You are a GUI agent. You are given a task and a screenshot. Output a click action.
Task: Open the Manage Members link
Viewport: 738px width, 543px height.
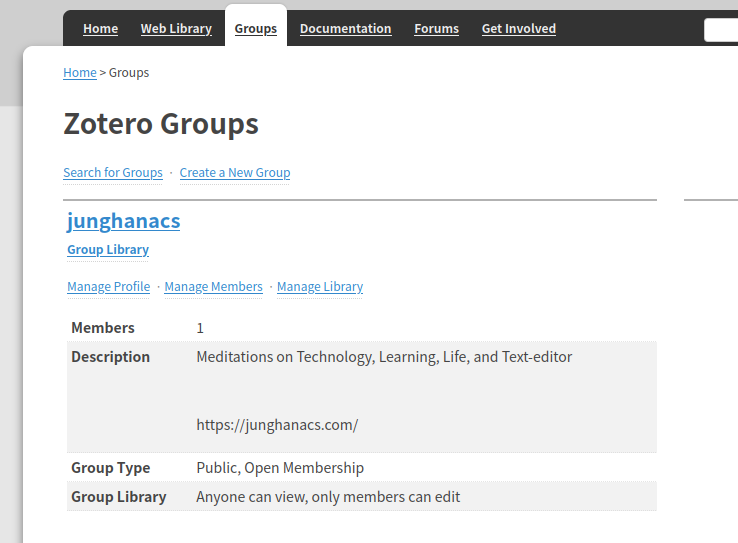tap(213, 287)
